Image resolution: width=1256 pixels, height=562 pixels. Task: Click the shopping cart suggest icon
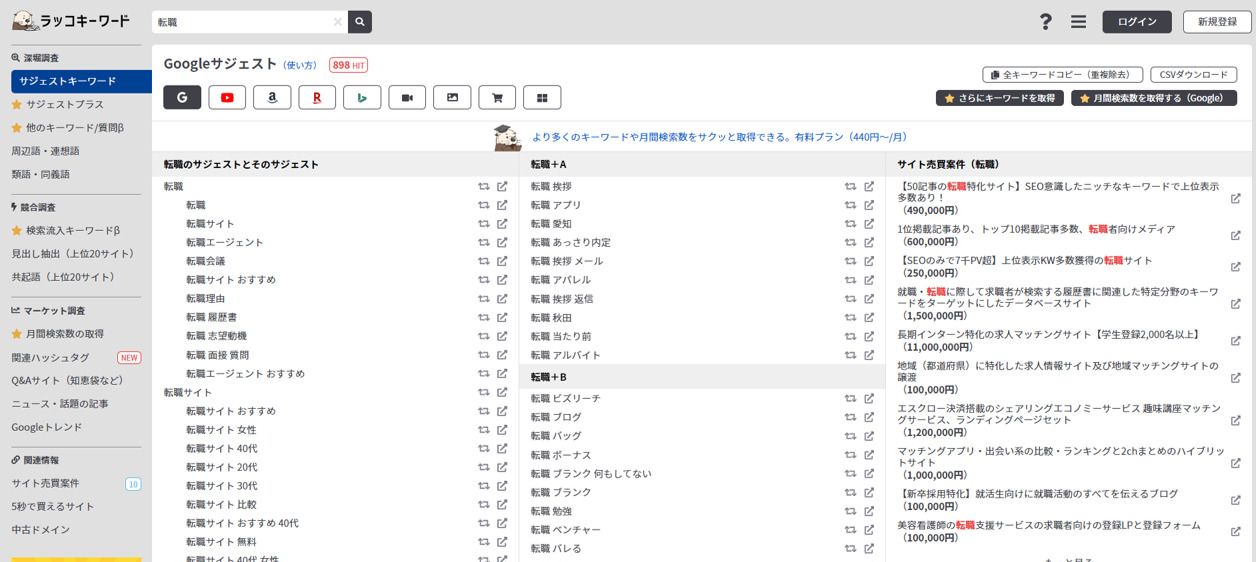[x=497, y=97]
